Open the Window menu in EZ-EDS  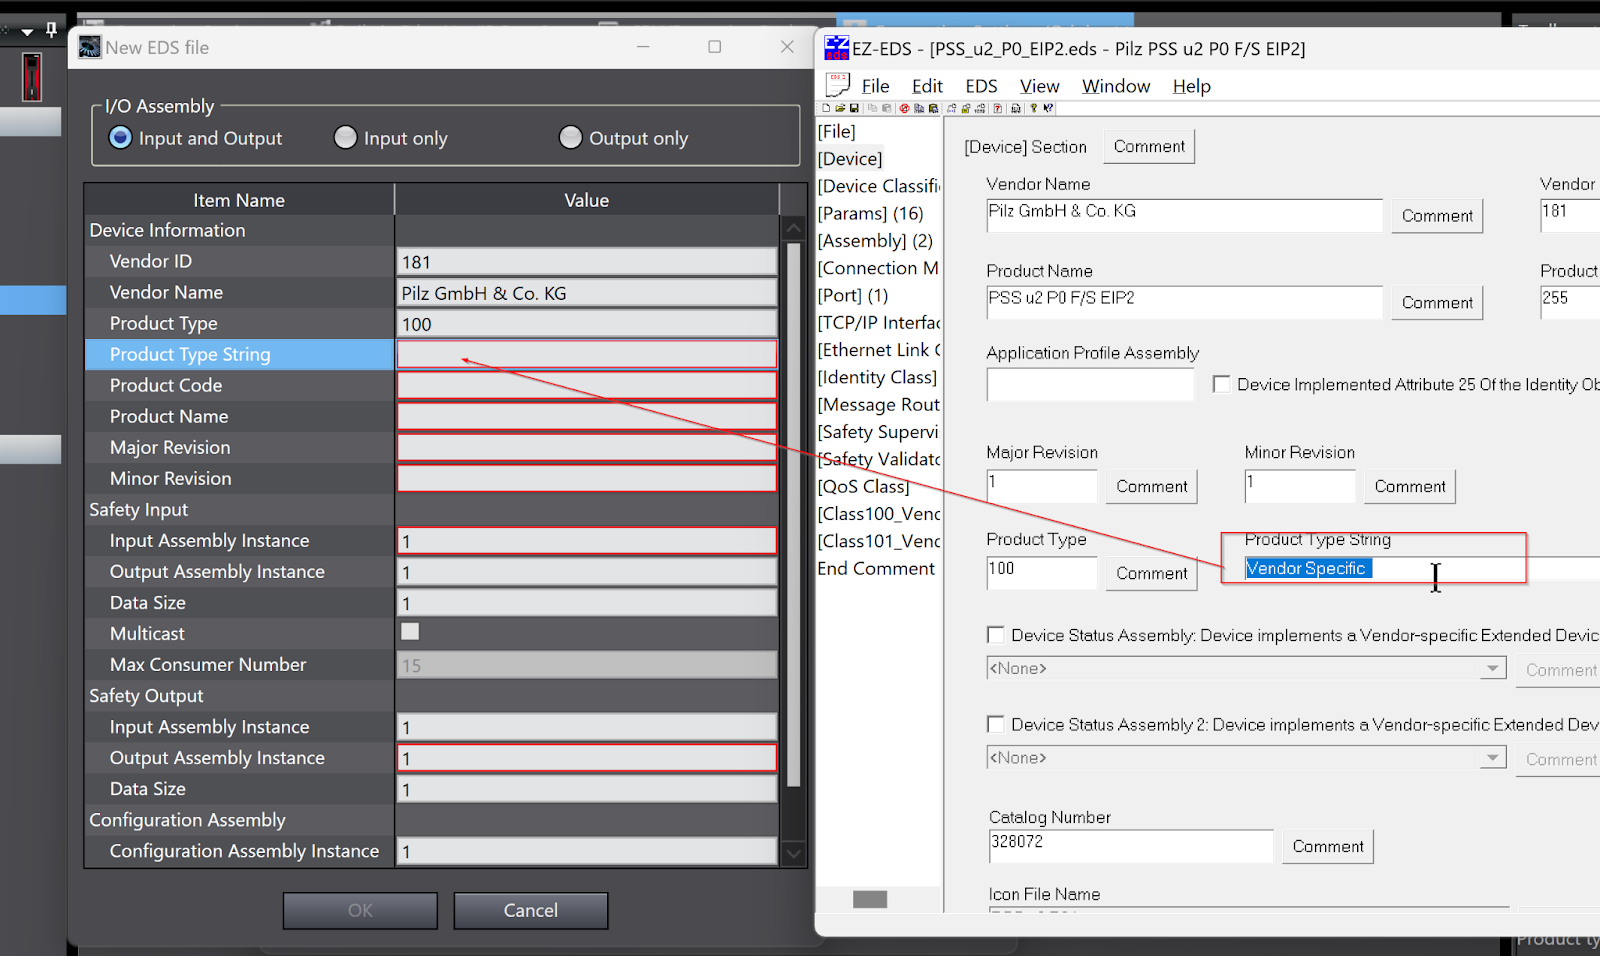click(1116, 86)
